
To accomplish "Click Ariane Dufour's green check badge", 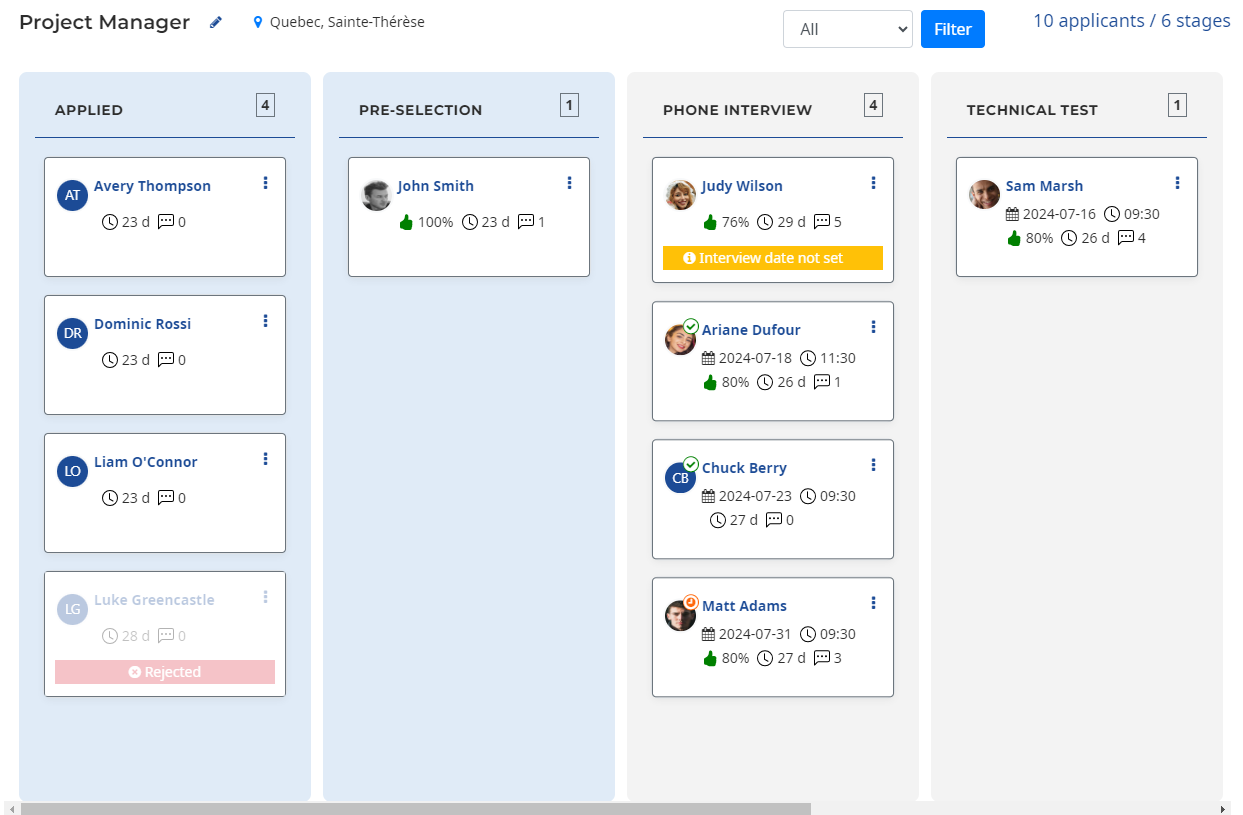I will (x=690, y=326).
